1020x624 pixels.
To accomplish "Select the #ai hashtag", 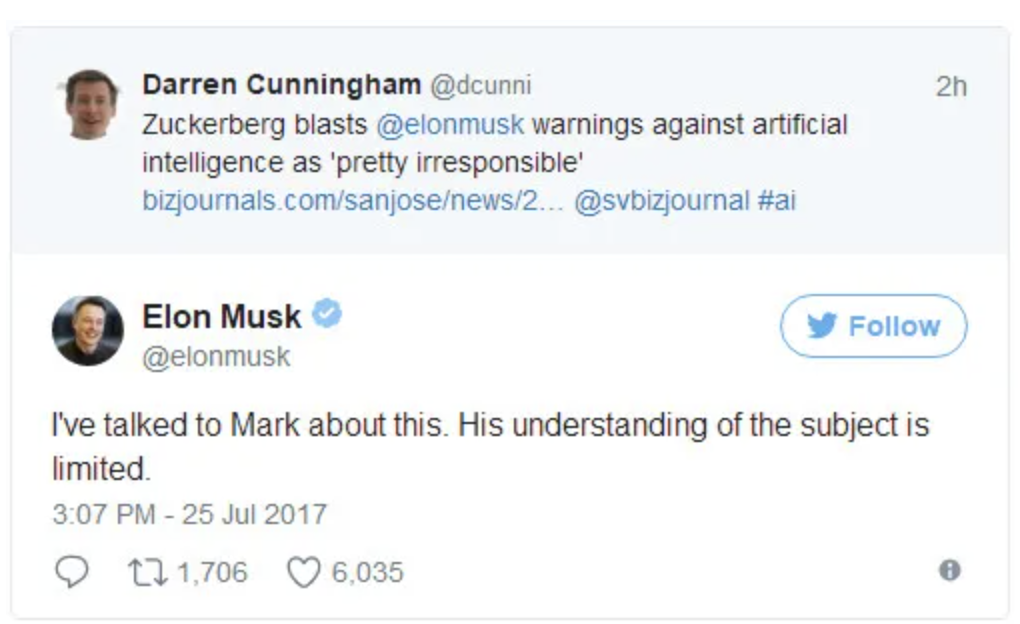I will tap(777, 200).
